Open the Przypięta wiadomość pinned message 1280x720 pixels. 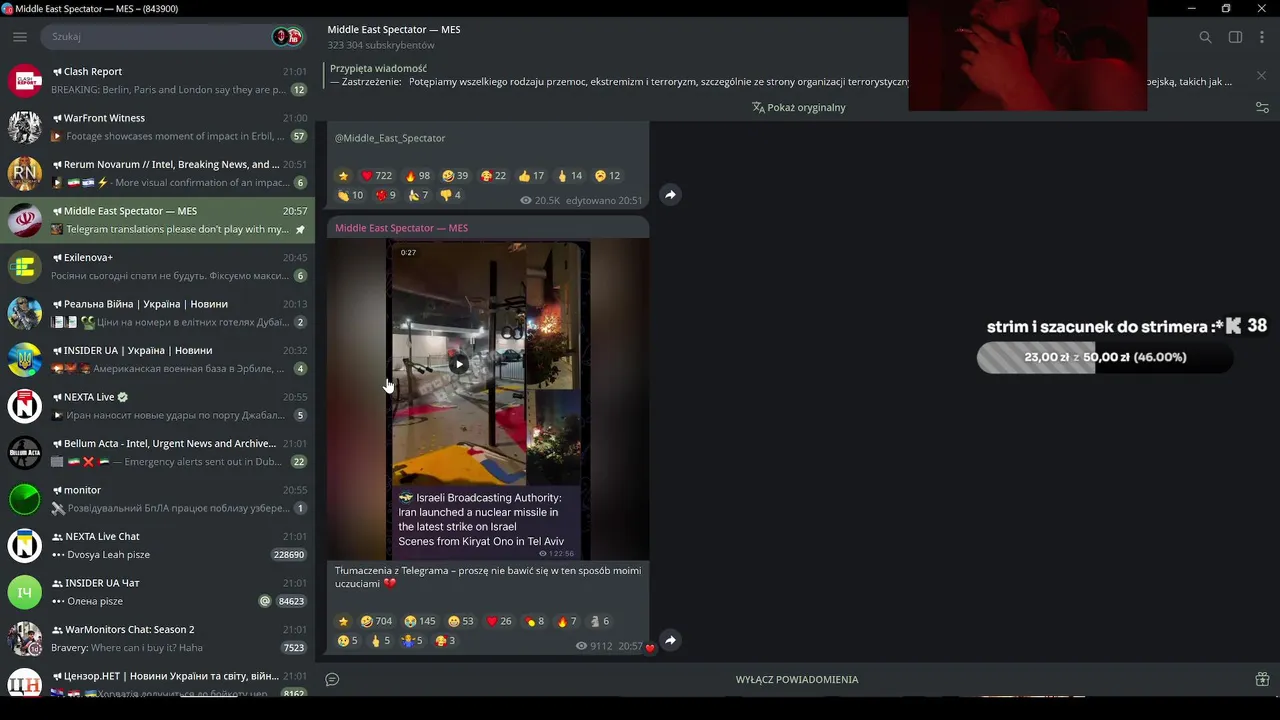click(780, 76)
